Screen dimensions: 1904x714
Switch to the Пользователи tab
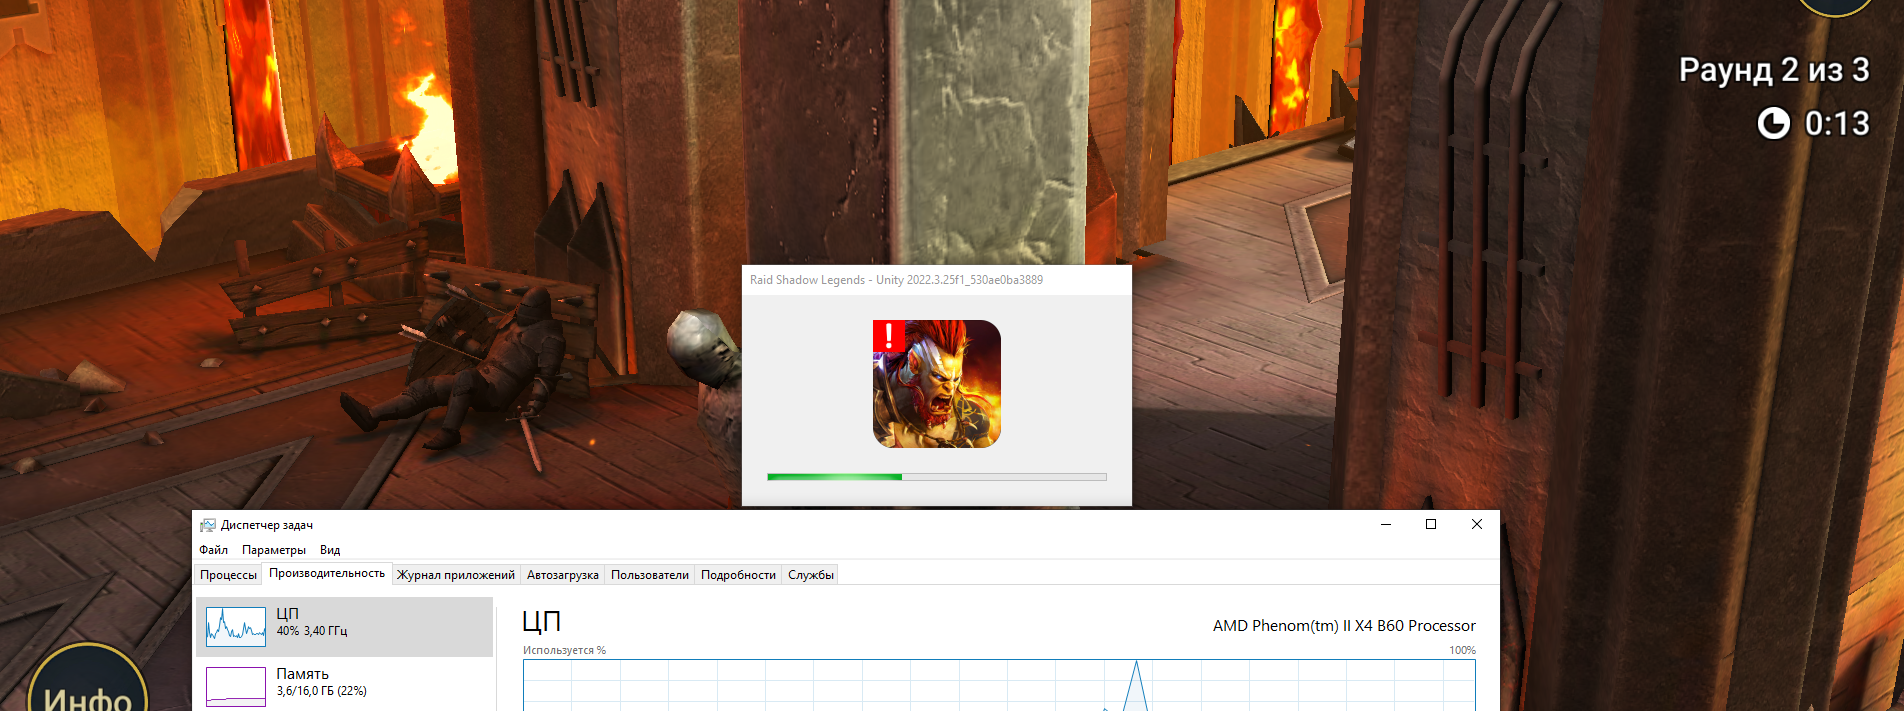pos(650,575)
